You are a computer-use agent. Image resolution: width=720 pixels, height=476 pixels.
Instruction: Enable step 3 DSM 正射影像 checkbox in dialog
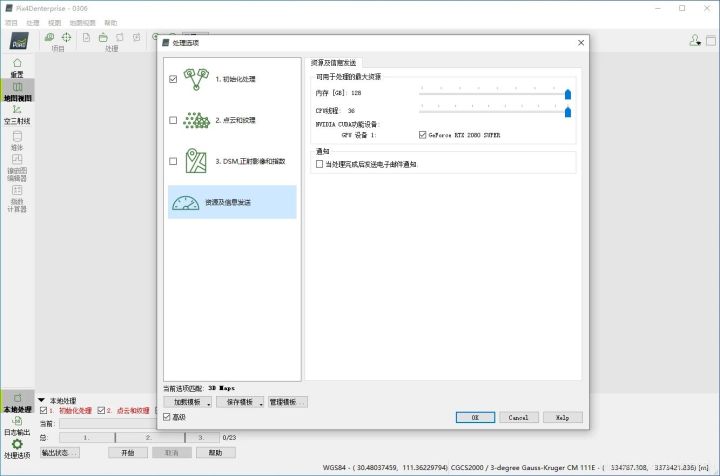[x=173, y=161]
